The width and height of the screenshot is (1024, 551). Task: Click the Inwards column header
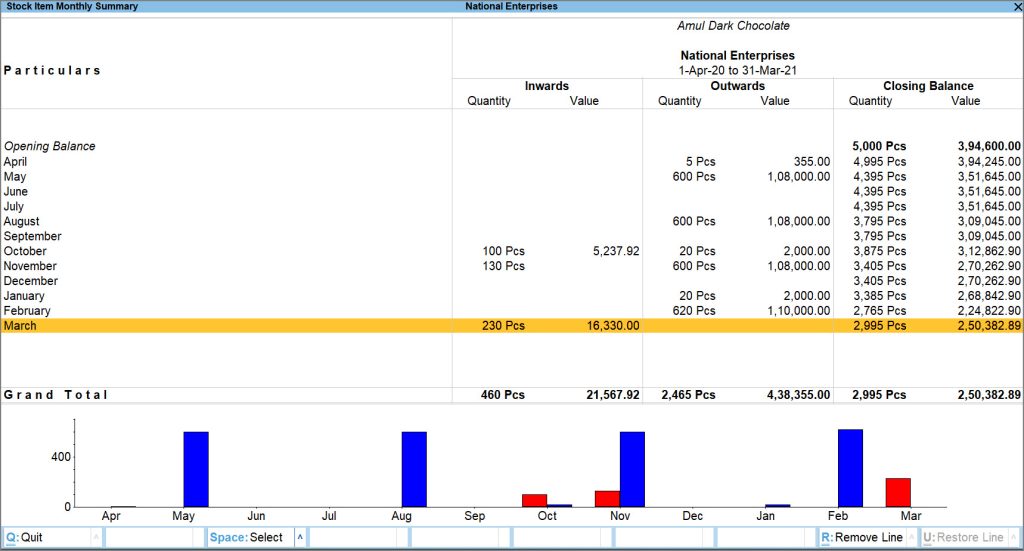547,86
